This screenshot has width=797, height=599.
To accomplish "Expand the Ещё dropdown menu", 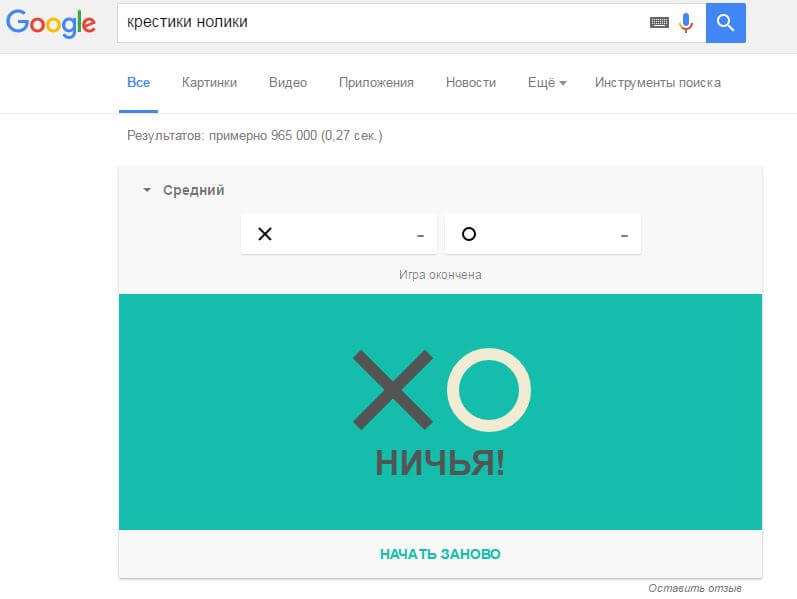I will point(547,82).
